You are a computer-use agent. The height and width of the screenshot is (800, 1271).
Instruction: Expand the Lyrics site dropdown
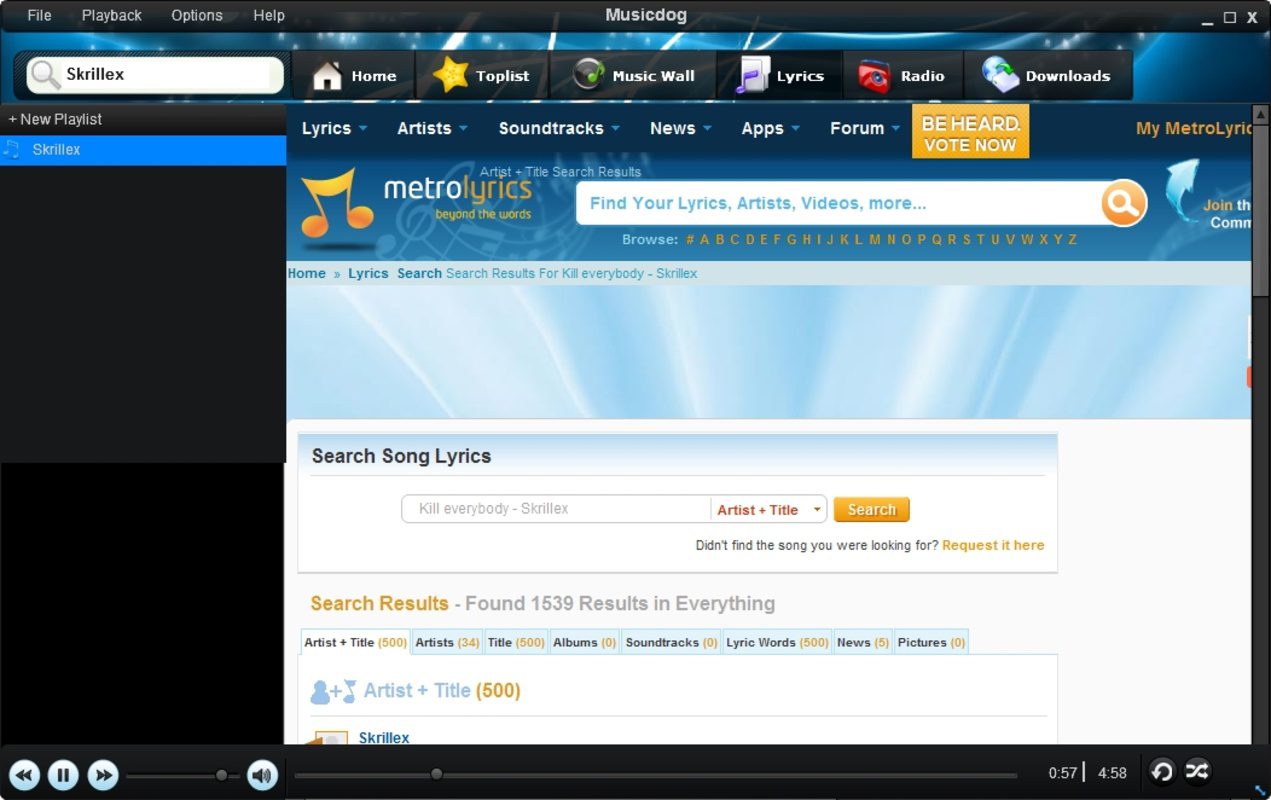point(334,128)
